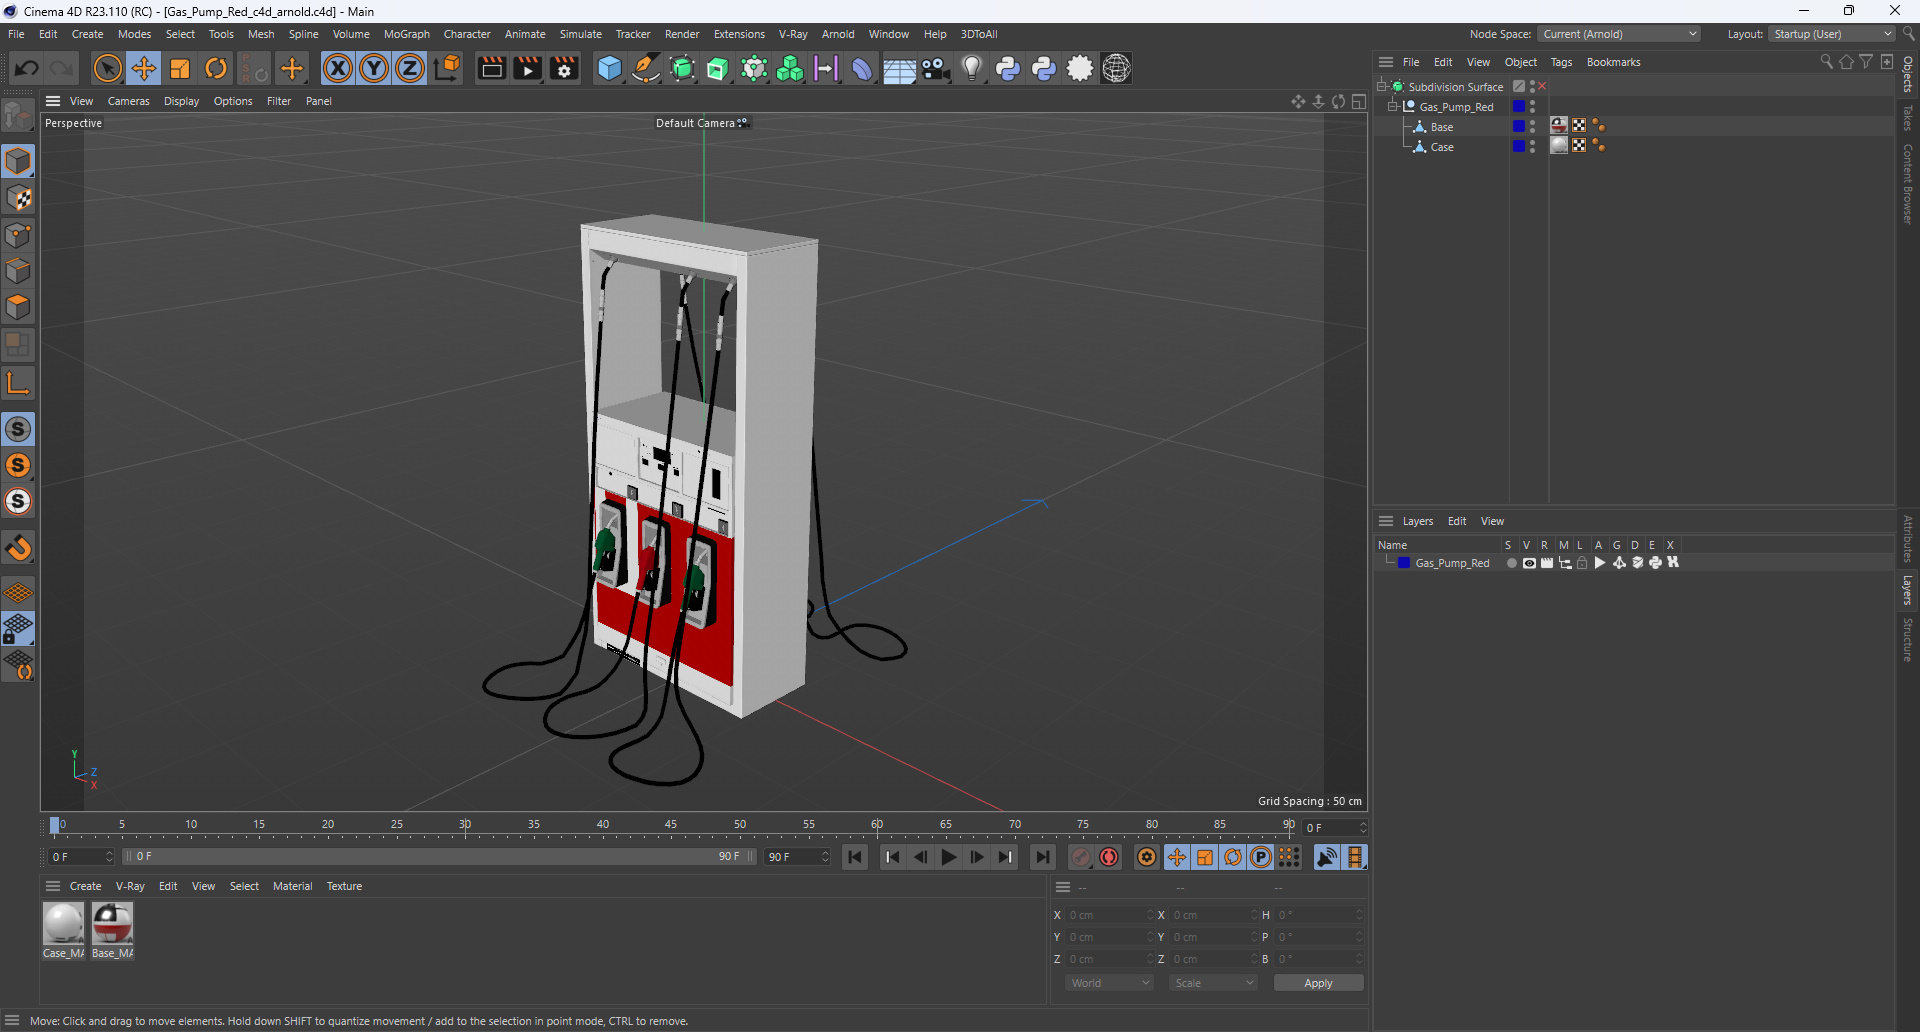Add a Light object

(x=972, y=68)
